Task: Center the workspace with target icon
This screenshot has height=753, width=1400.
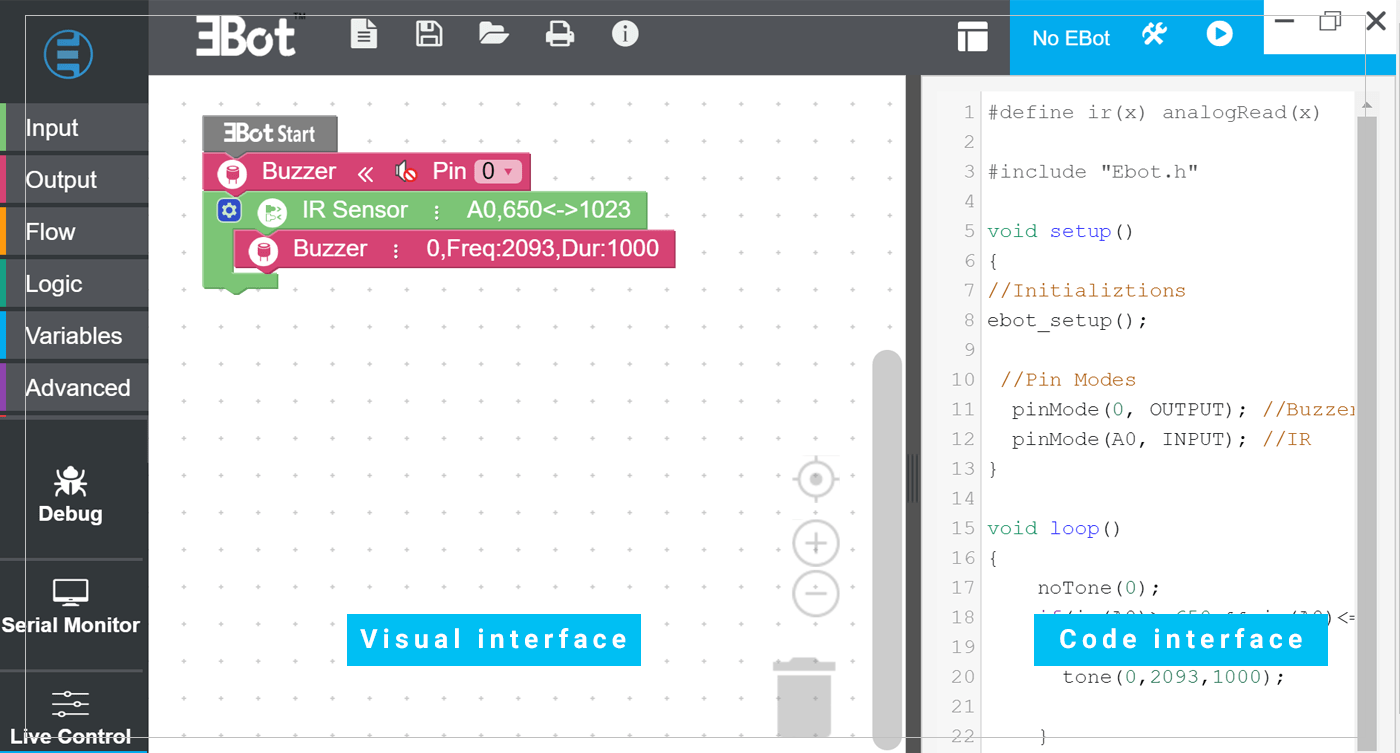Action: coord(816,480)
